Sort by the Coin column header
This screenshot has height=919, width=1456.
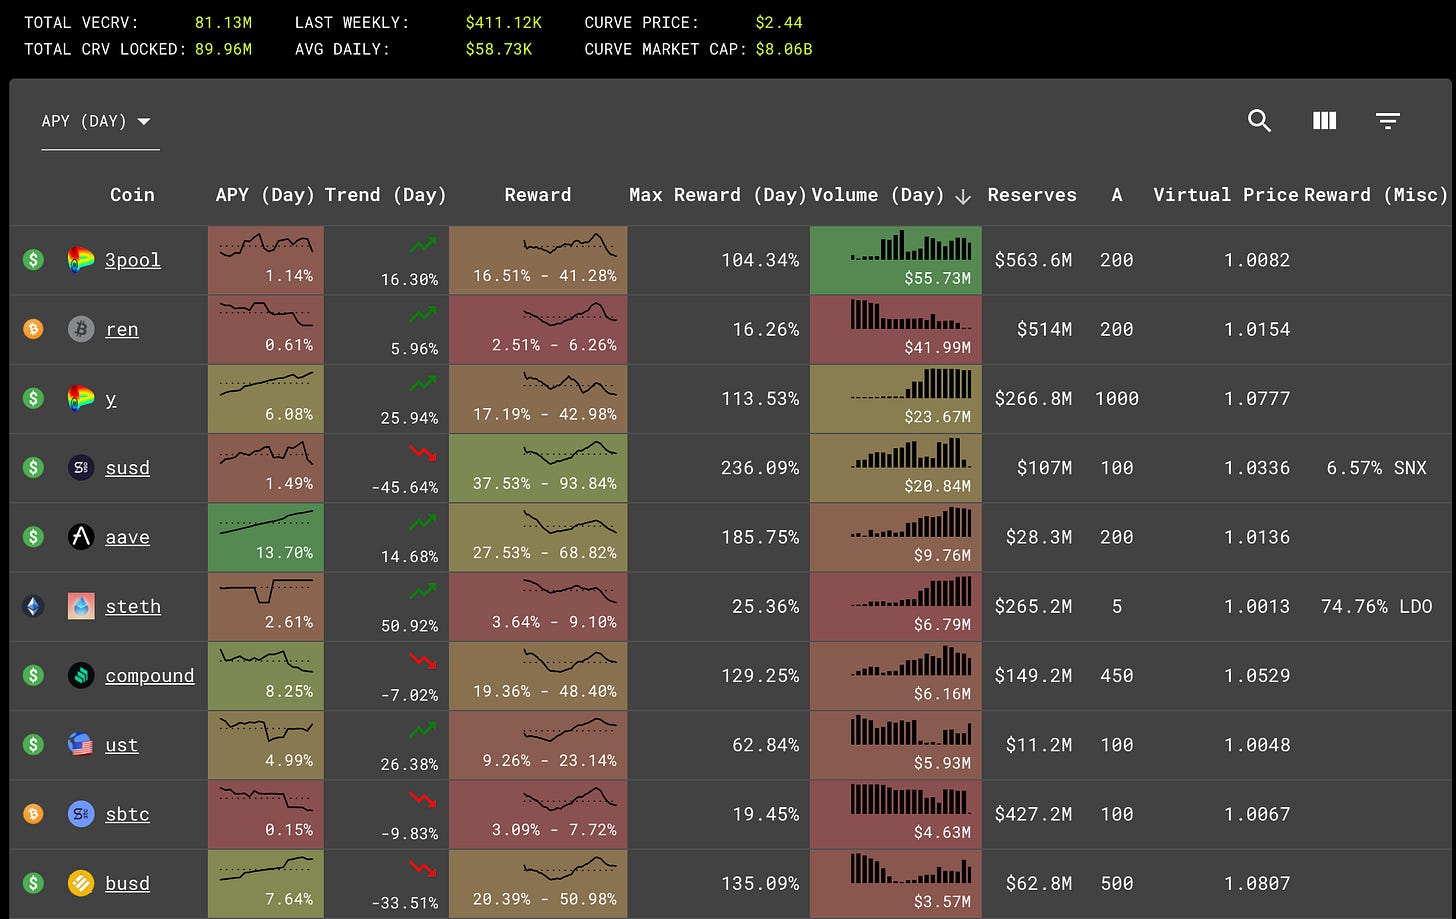point(132,195)
